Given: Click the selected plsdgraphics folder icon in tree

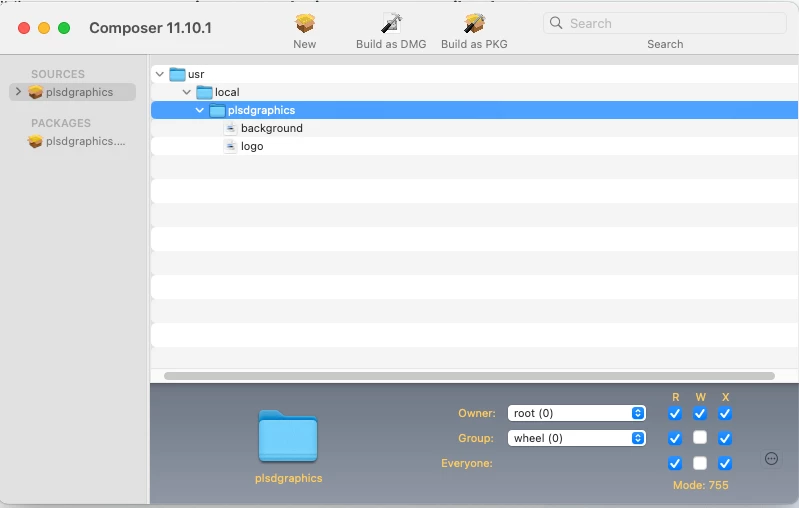Looking at the screenshot, I should coord(218,110).
